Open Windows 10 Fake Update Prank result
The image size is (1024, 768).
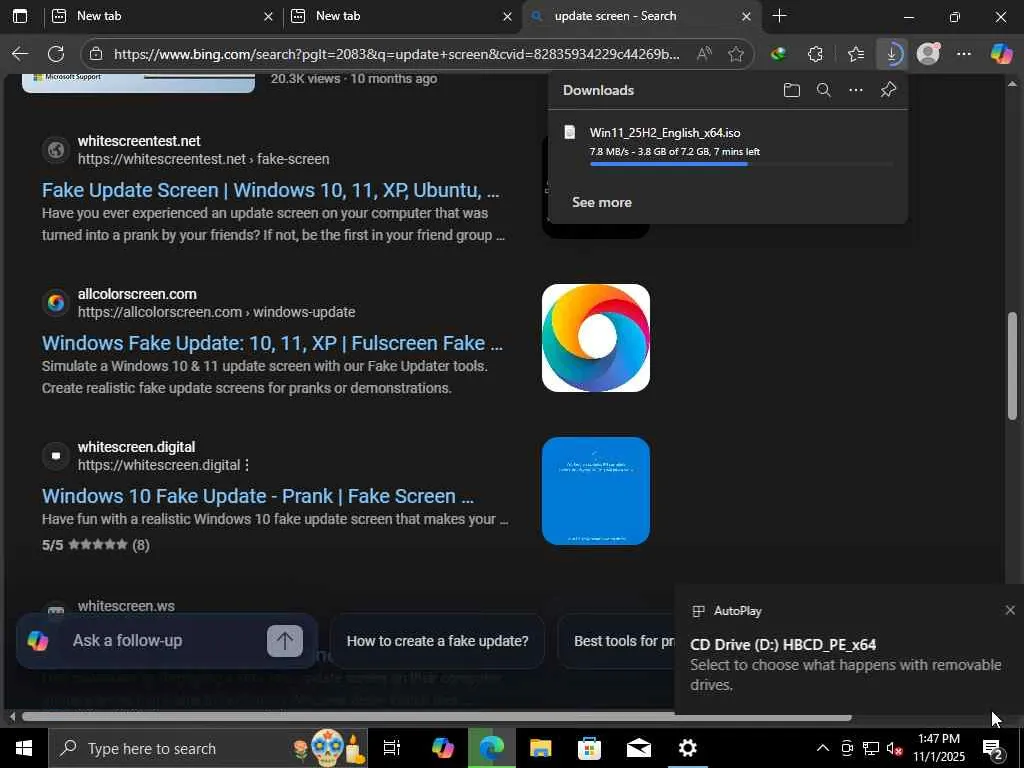tap(258, 496)
